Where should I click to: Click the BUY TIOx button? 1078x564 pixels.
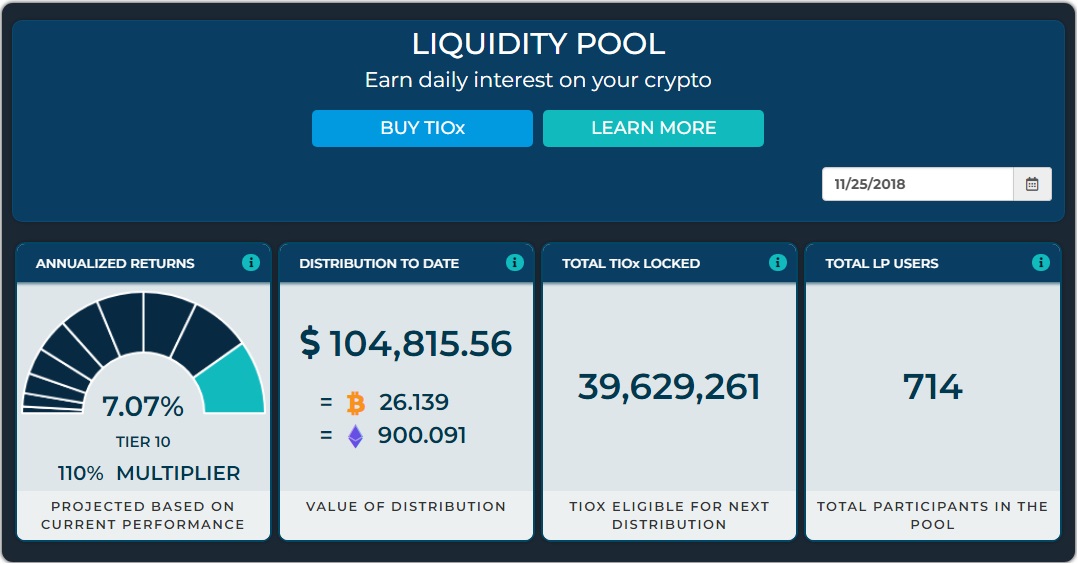point(422,128)
